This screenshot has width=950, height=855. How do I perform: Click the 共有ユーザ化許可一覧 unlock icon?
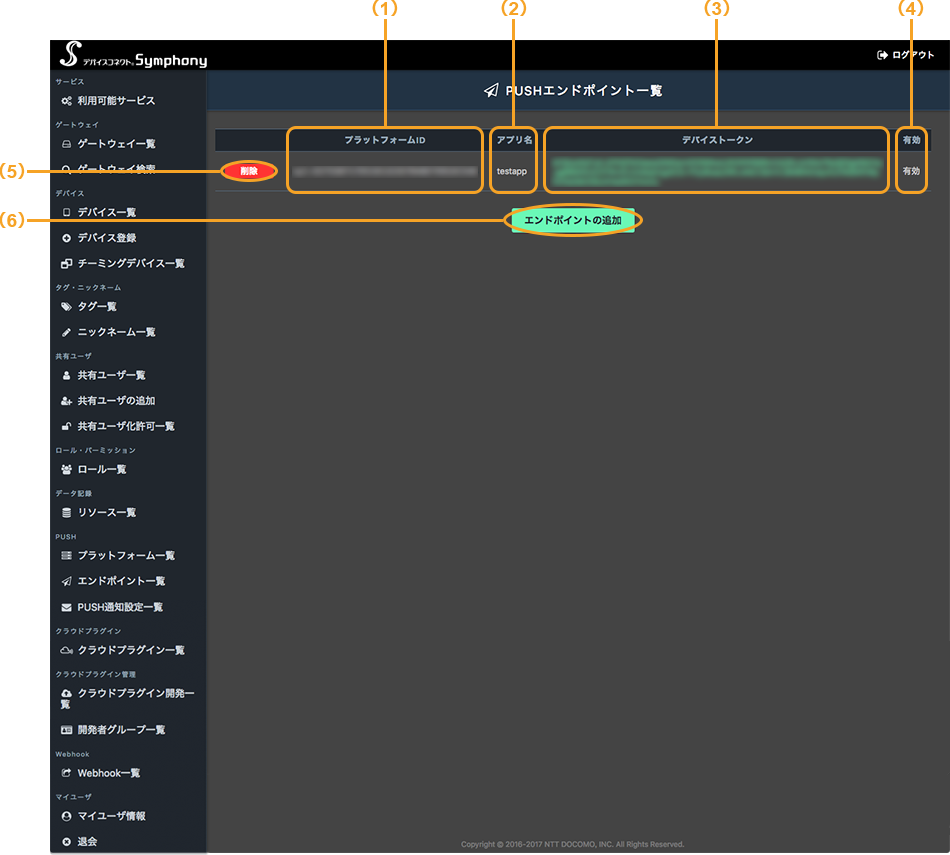tap(67, 427)
